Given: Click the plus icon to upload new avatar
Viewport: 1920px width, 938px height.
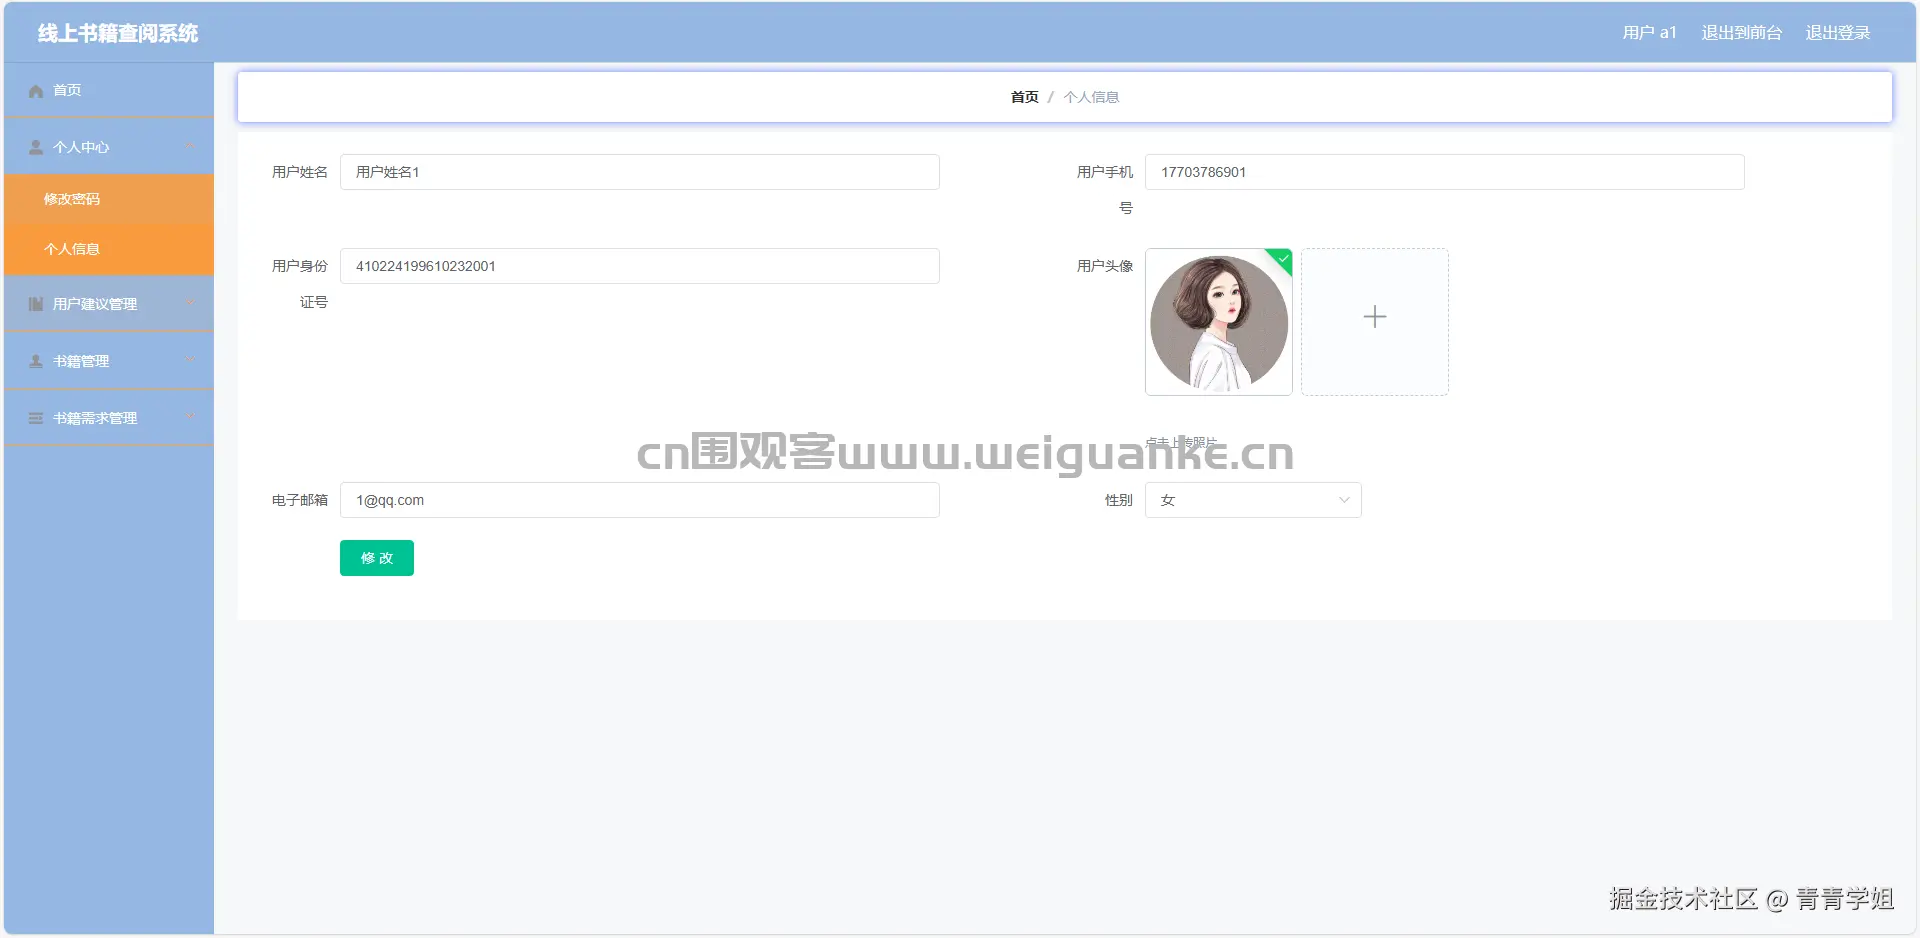Looking at the screenshot, I should coord(1374,317).
